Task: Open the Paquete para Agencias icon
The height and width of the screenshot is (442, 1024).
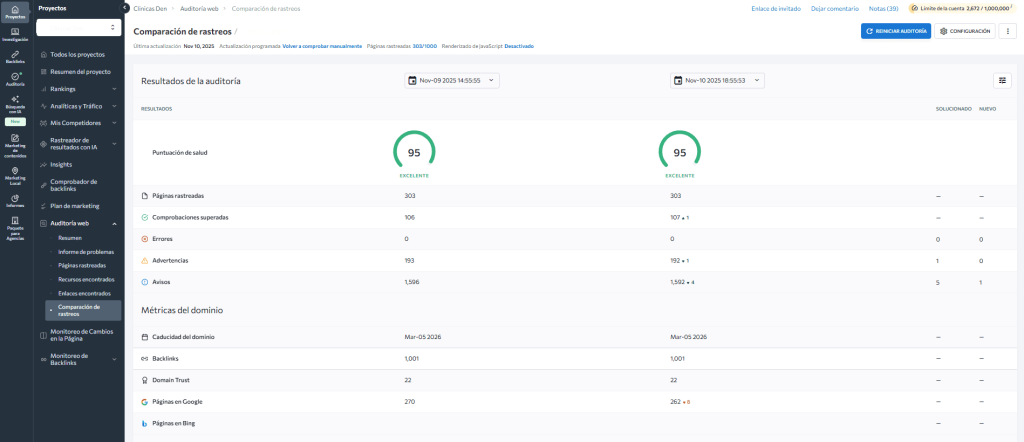Action: tap(15, 224)
